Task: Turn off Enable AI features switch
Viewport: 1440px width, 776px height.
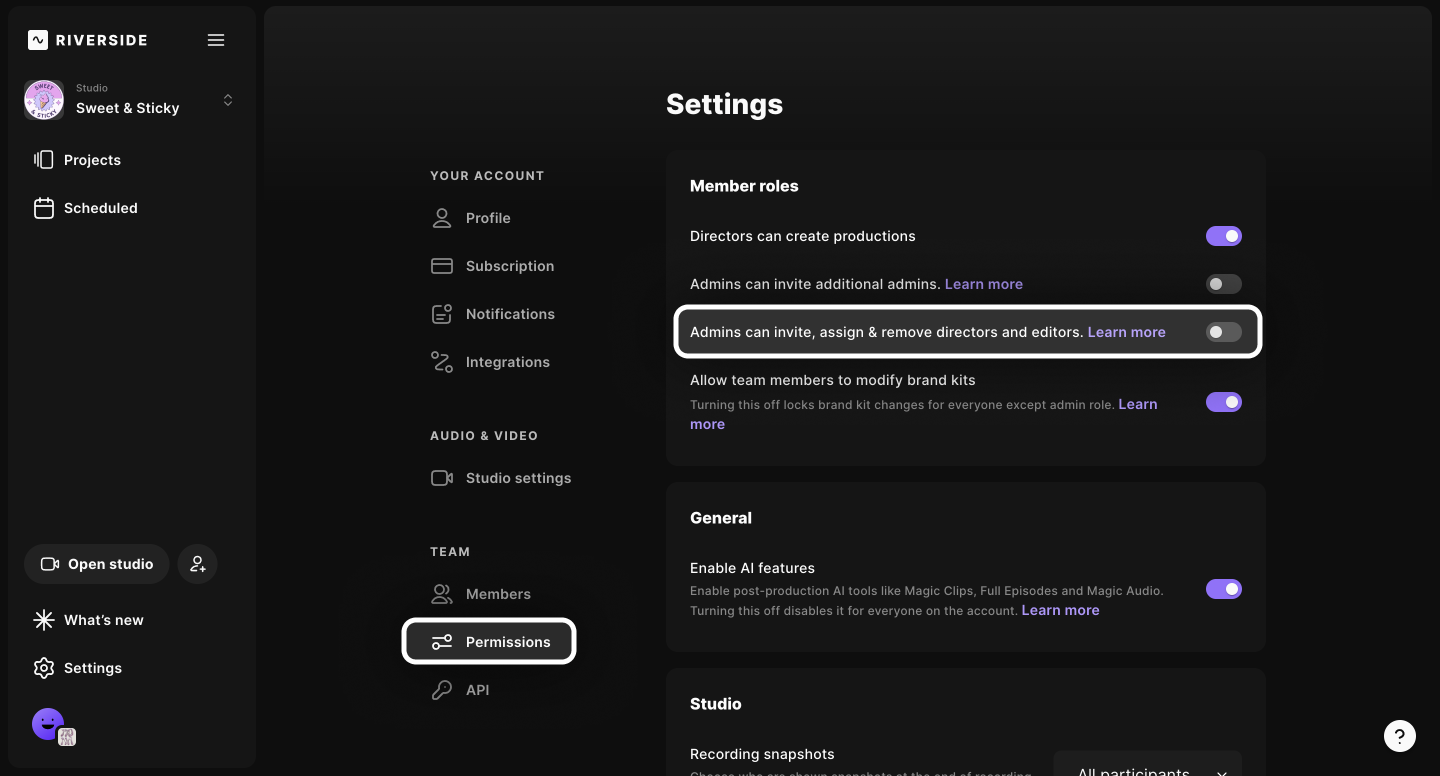Action: coord(1223,589)
